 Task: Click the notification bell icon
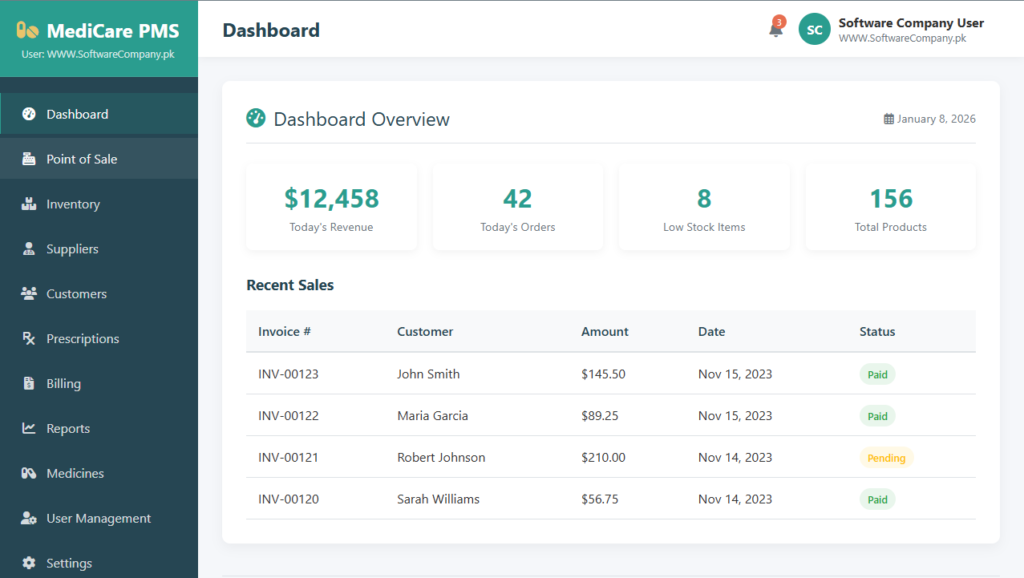pos(775,29)
